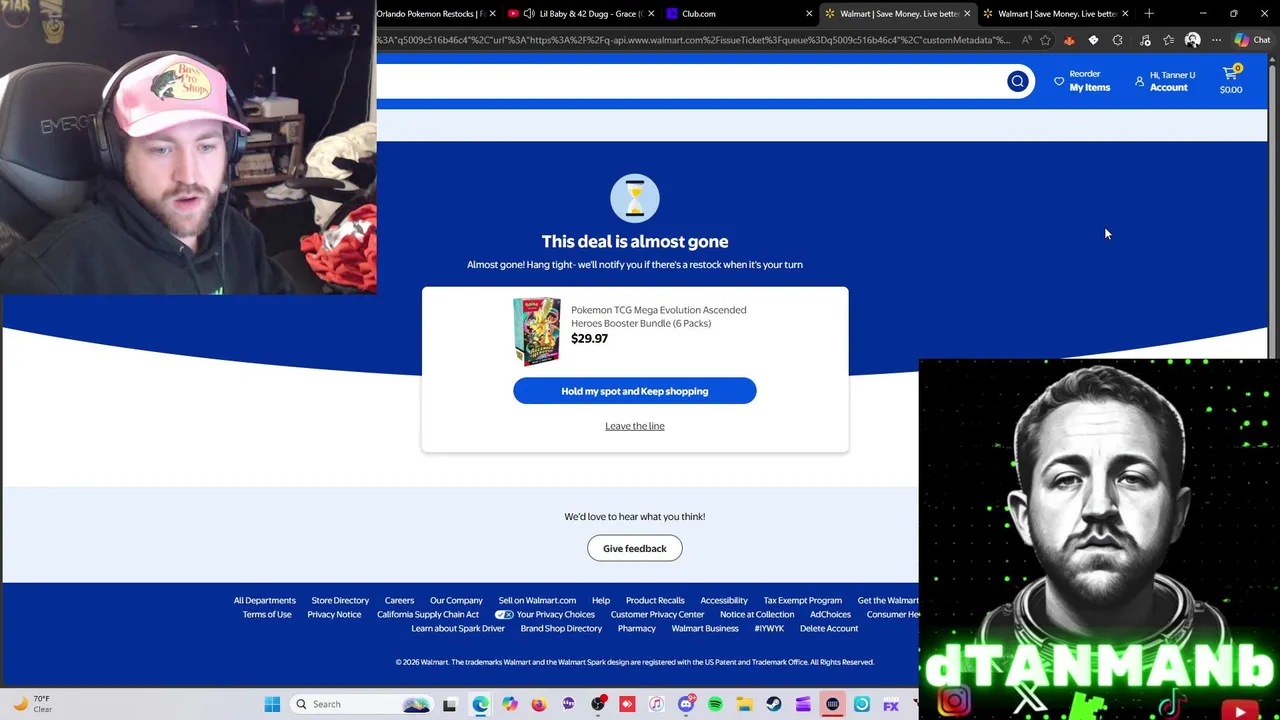Open Store Directory footer link
Screen dimensions: 1280x720
(x=340, y=601)
